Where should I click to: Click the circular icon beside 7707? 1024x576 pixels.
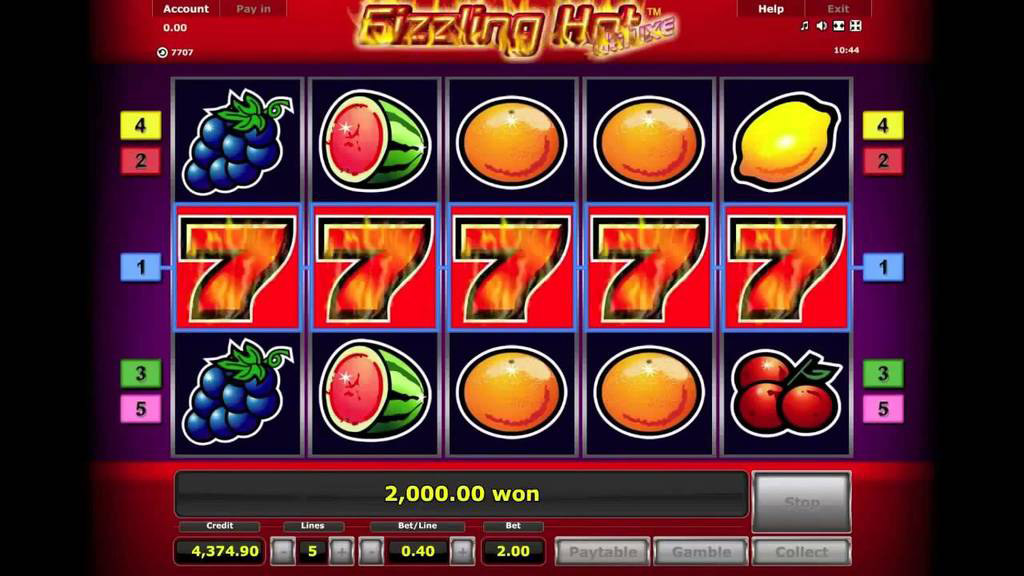[163, 52]
